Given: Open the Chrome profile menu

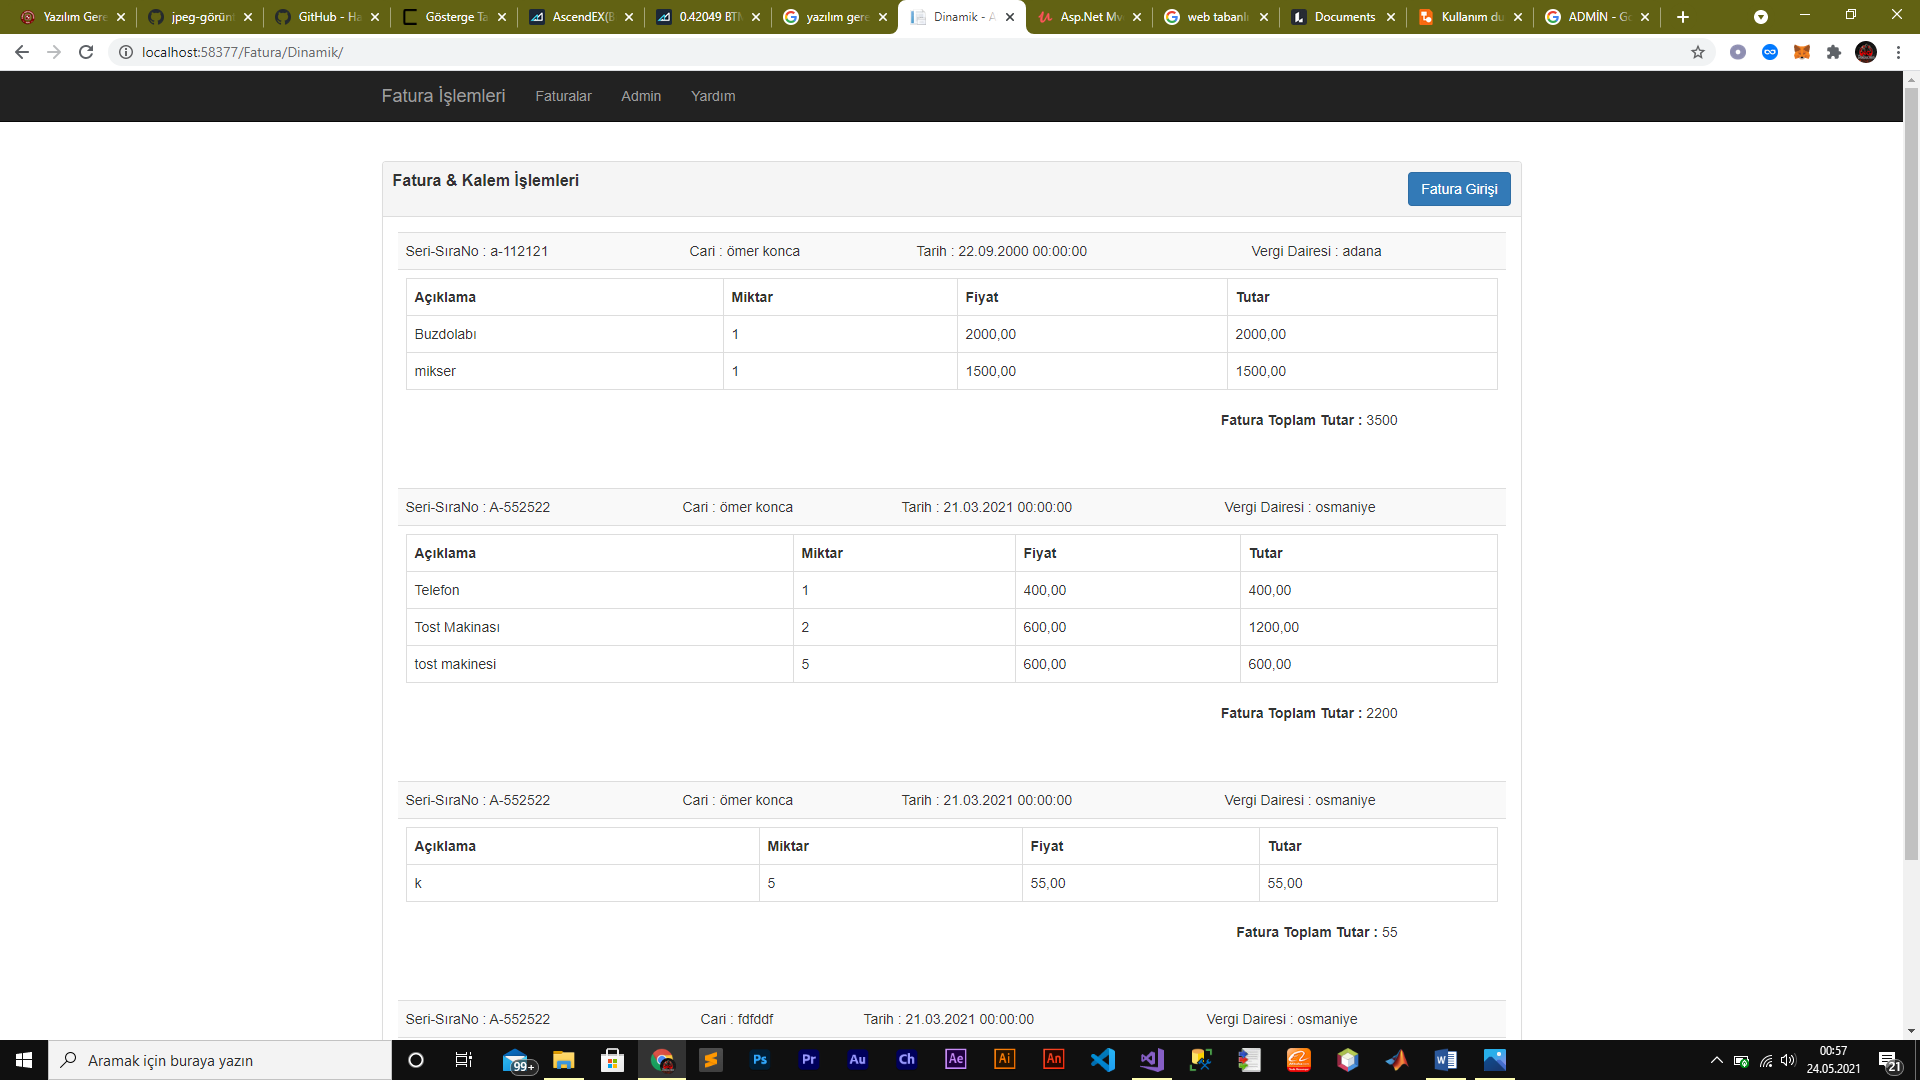Looking at the screenshot, I should pos(1866,52).
